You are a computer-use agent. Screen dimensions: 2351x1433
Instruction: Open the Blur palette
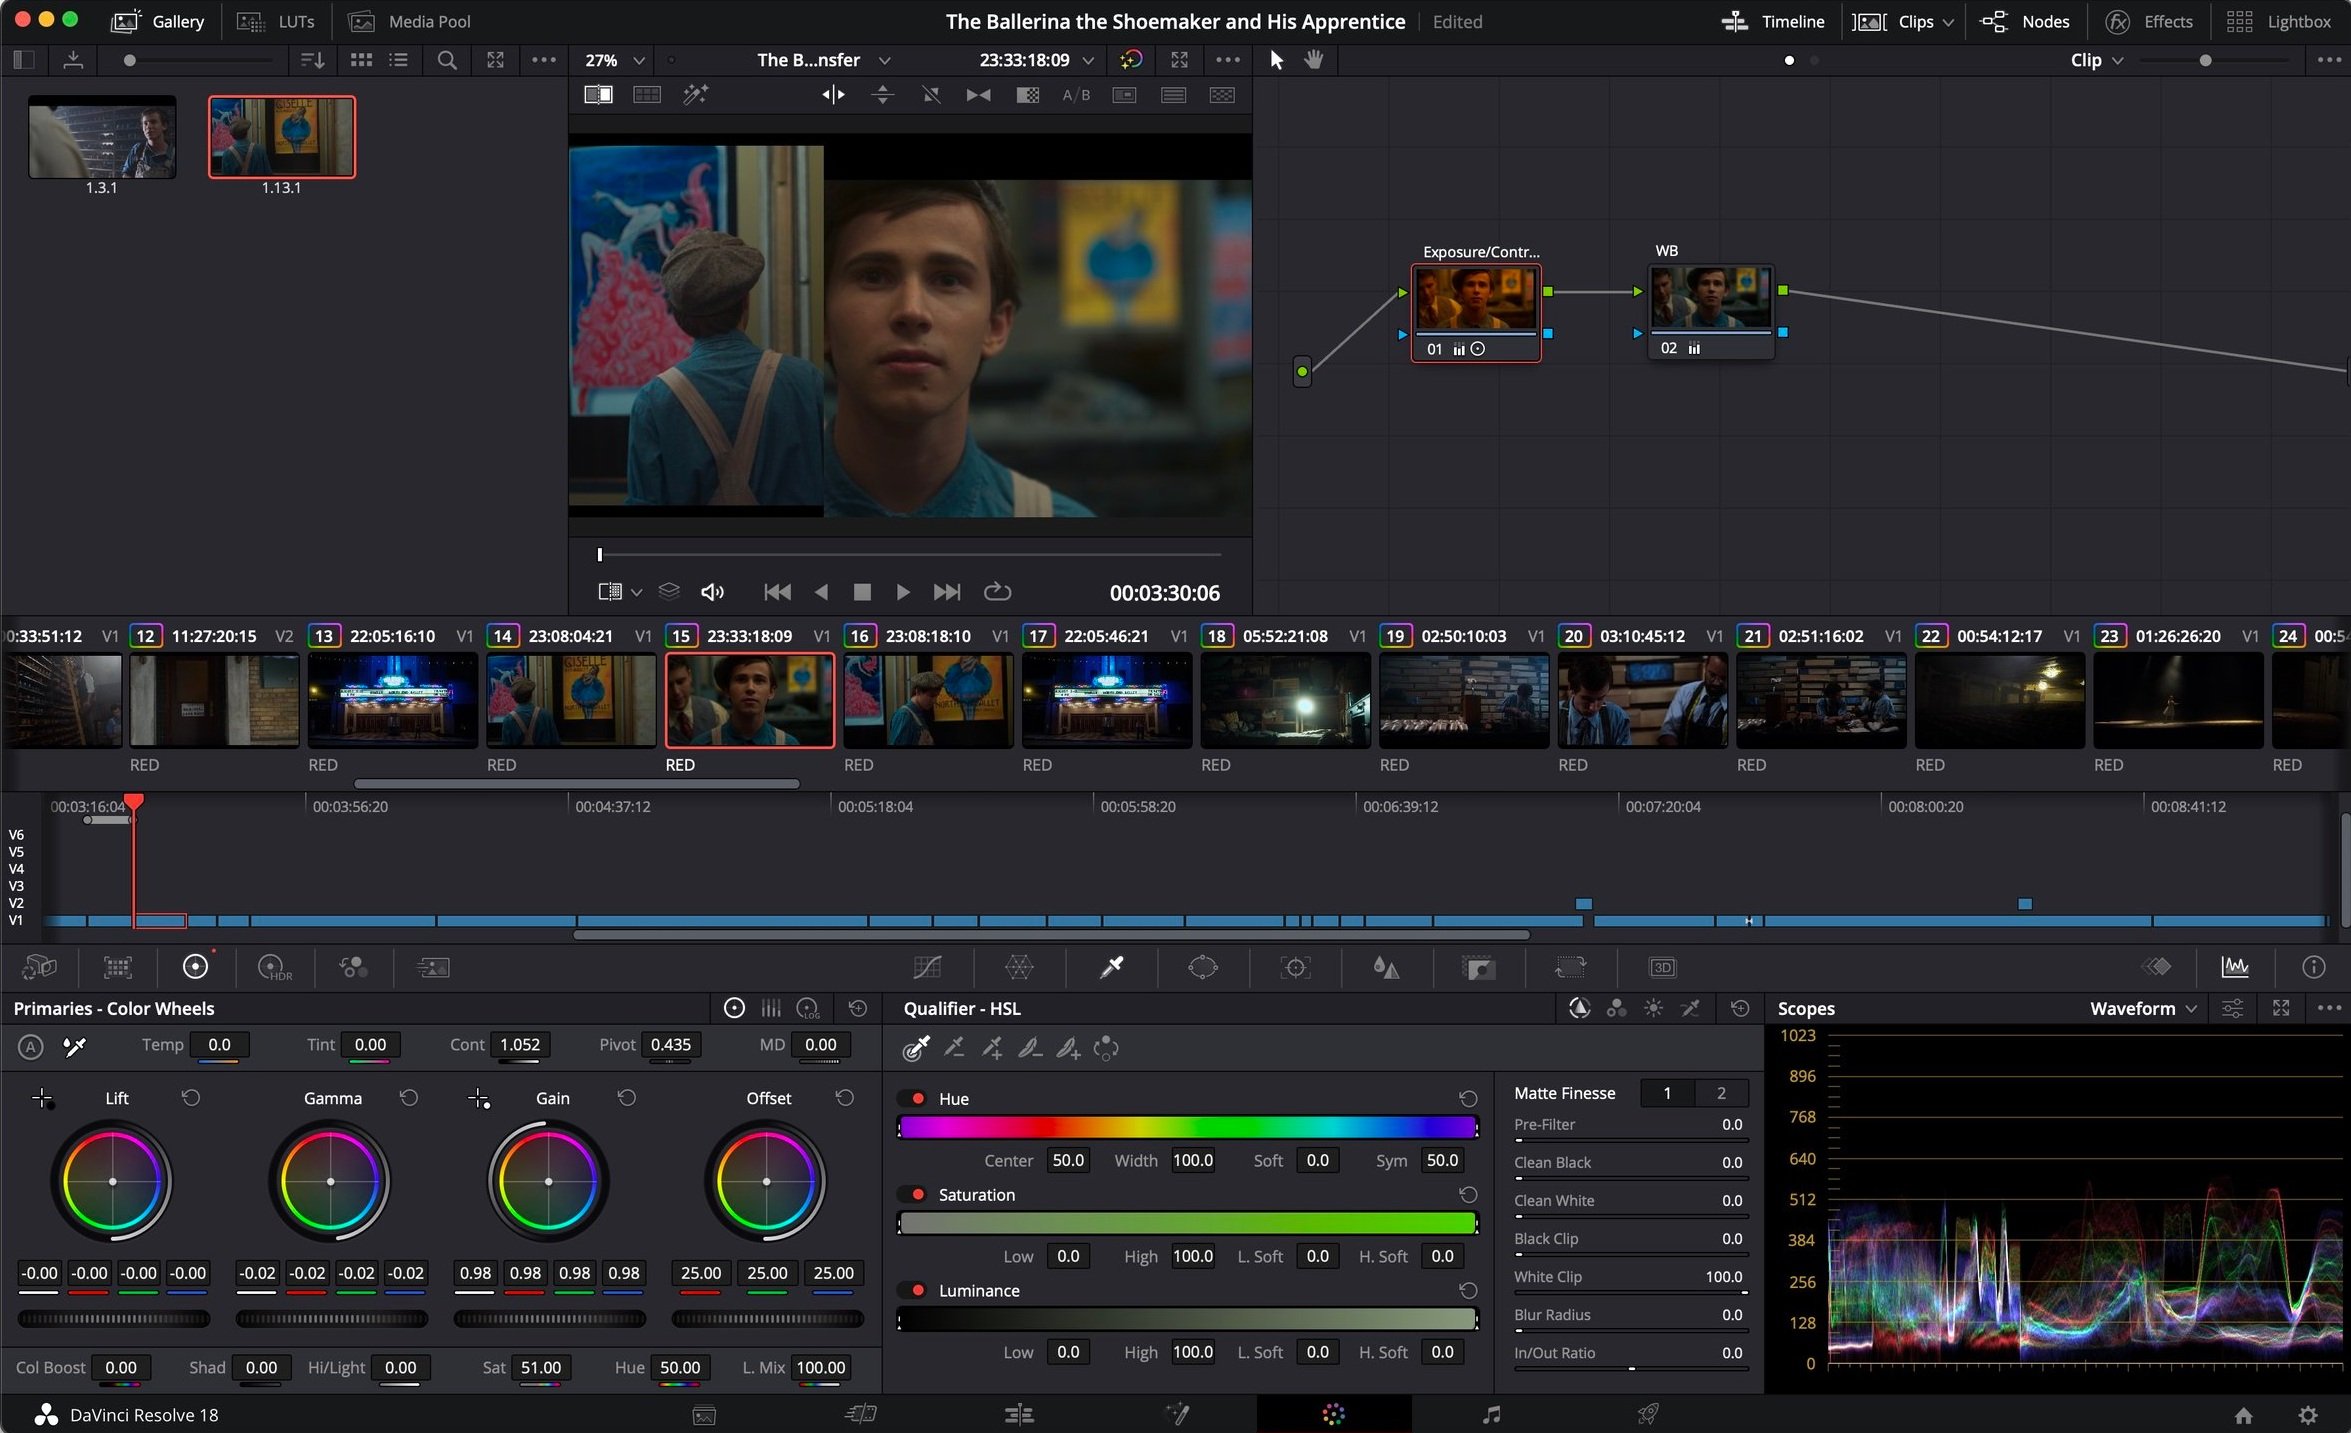click(1386, 967)
